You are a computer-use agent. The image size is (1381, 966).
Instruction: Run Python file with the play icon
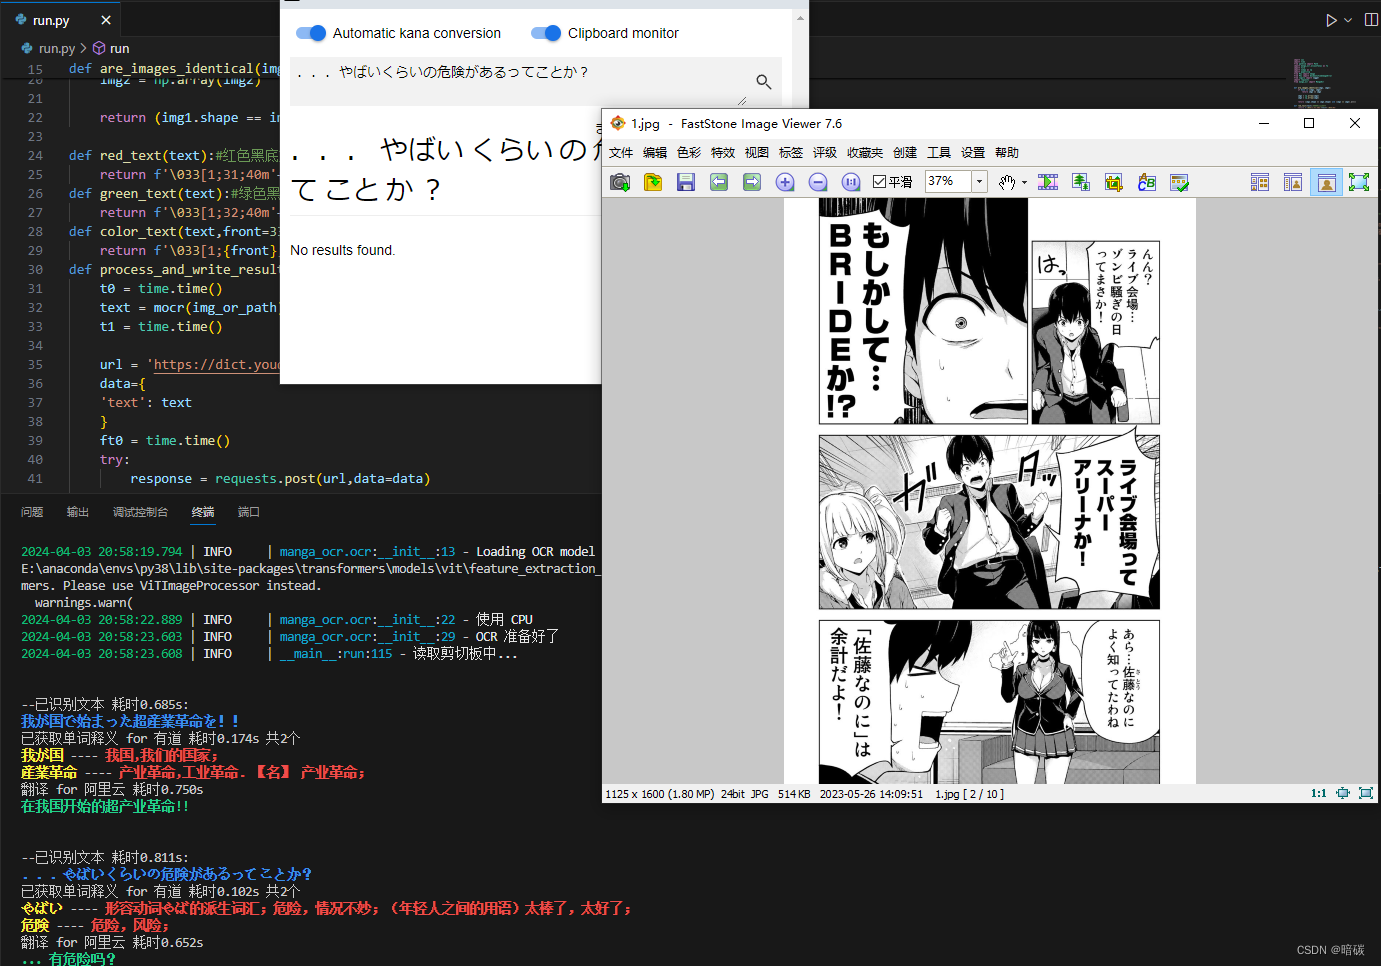(x=1331, y=20)
